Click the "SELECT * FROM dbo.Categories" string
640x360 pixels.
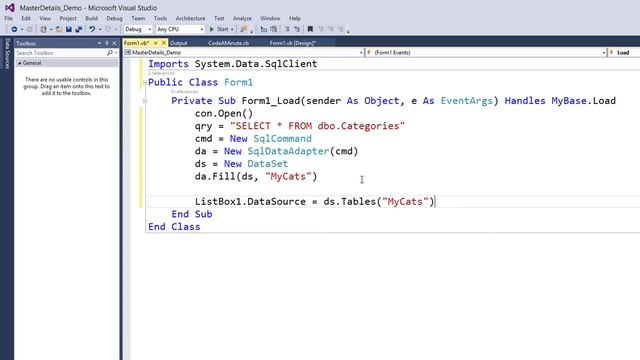coord(317,126)
